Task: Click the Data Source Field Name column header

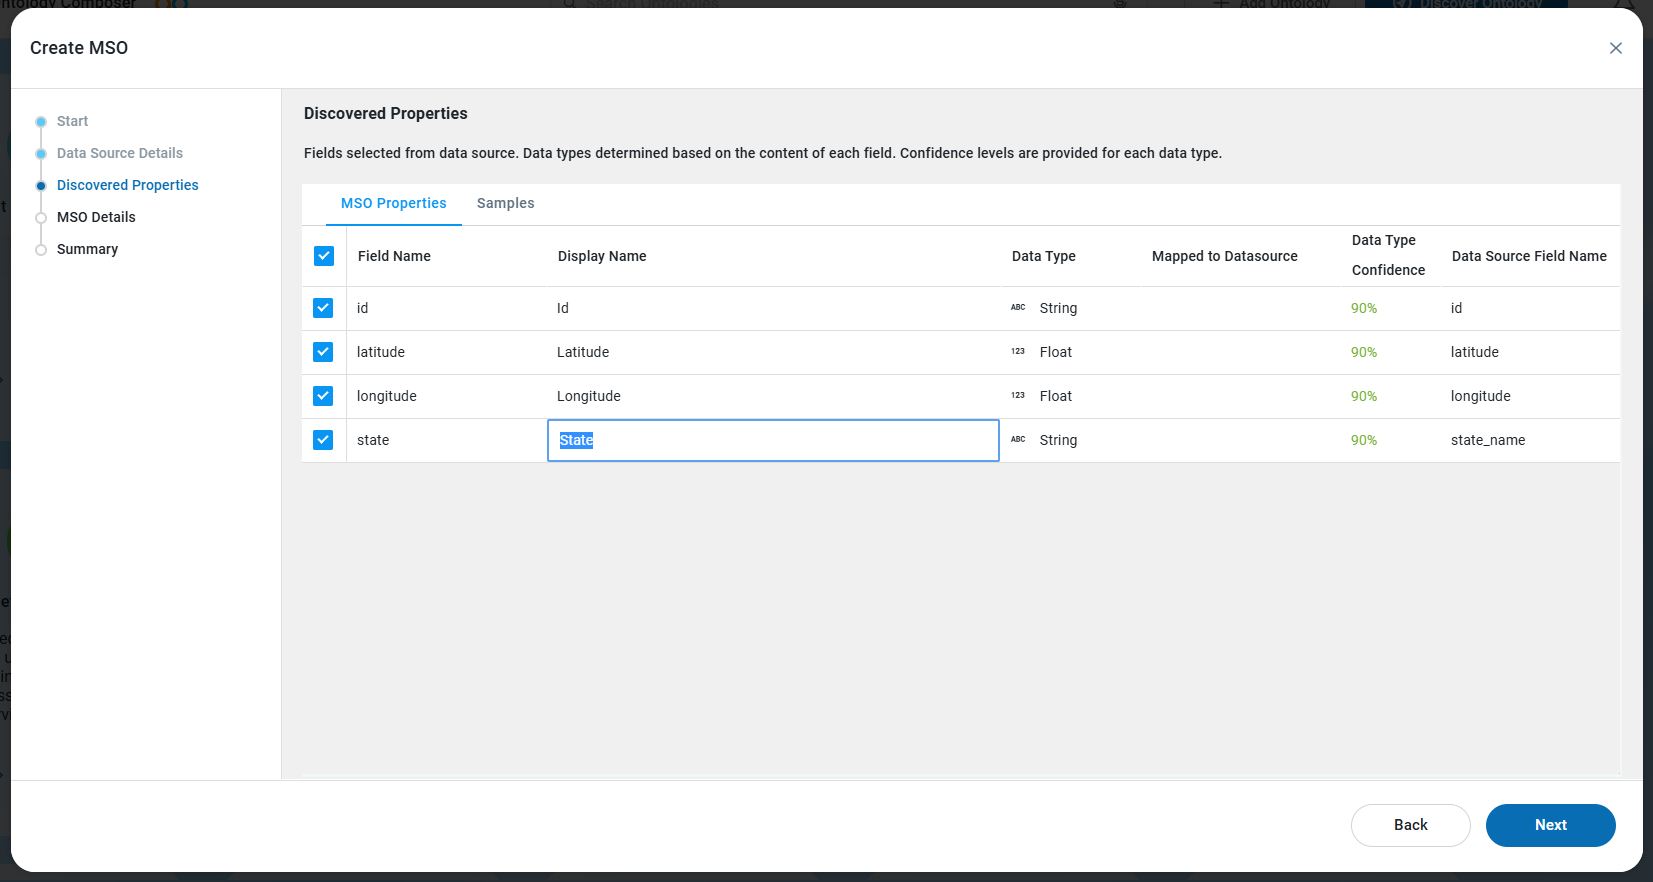Action: 1529,256
